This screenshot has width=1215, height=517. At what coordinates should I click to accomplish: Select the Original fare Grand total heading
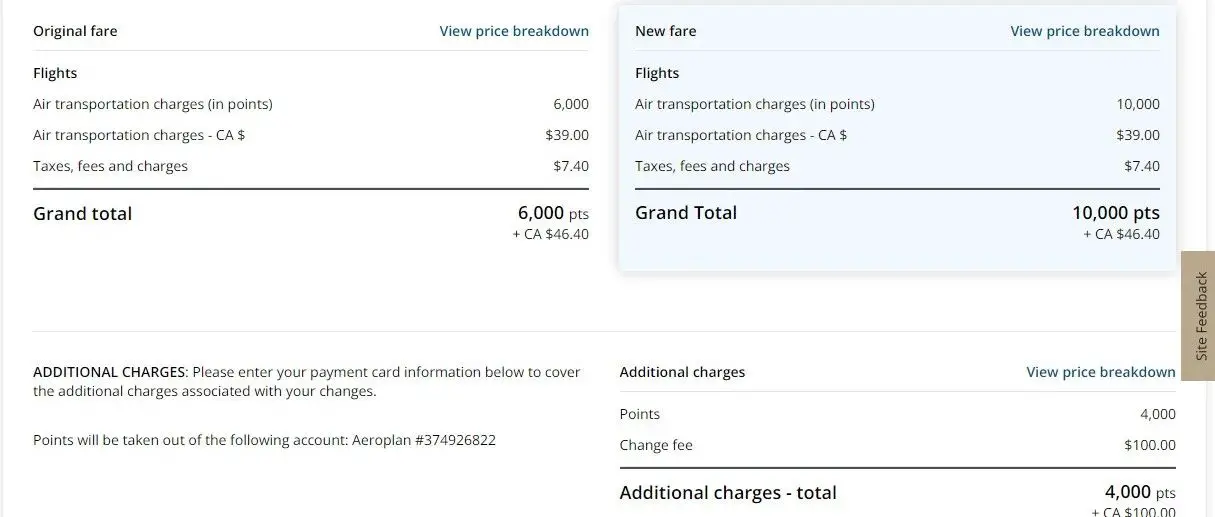tap(83, 213)
